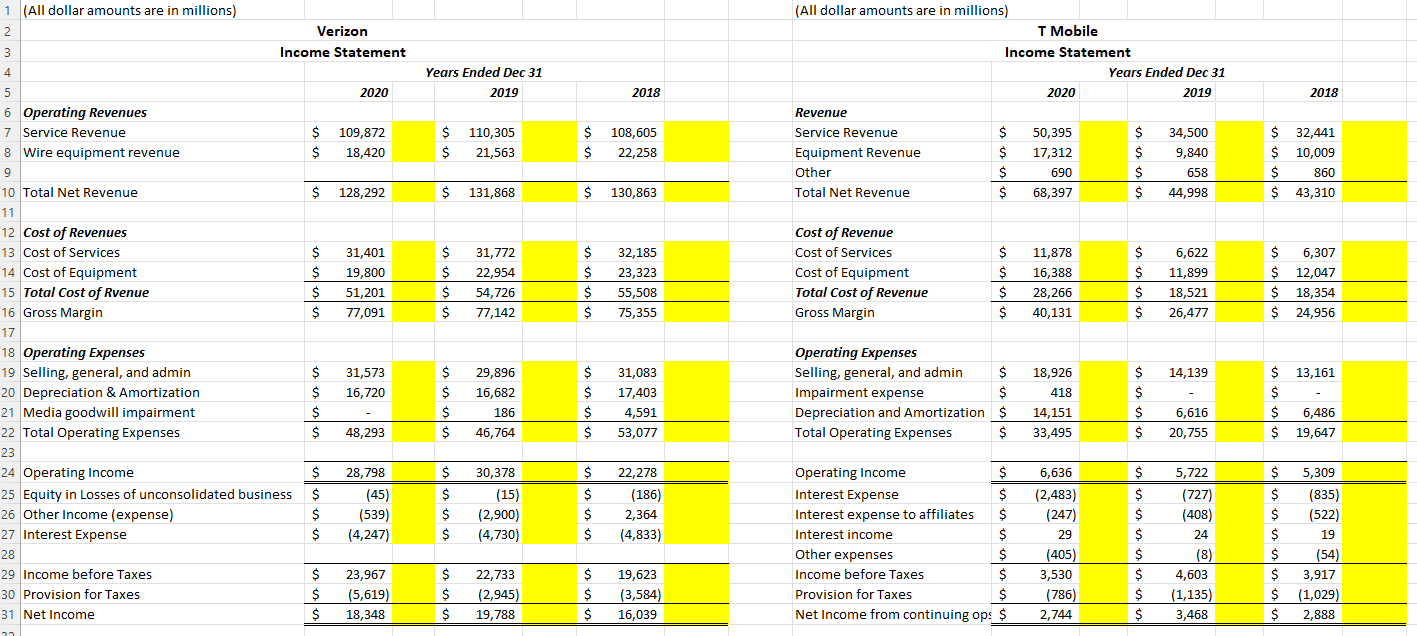Select the Income Statement cell under T Mobile

(x=1067, y=52)
